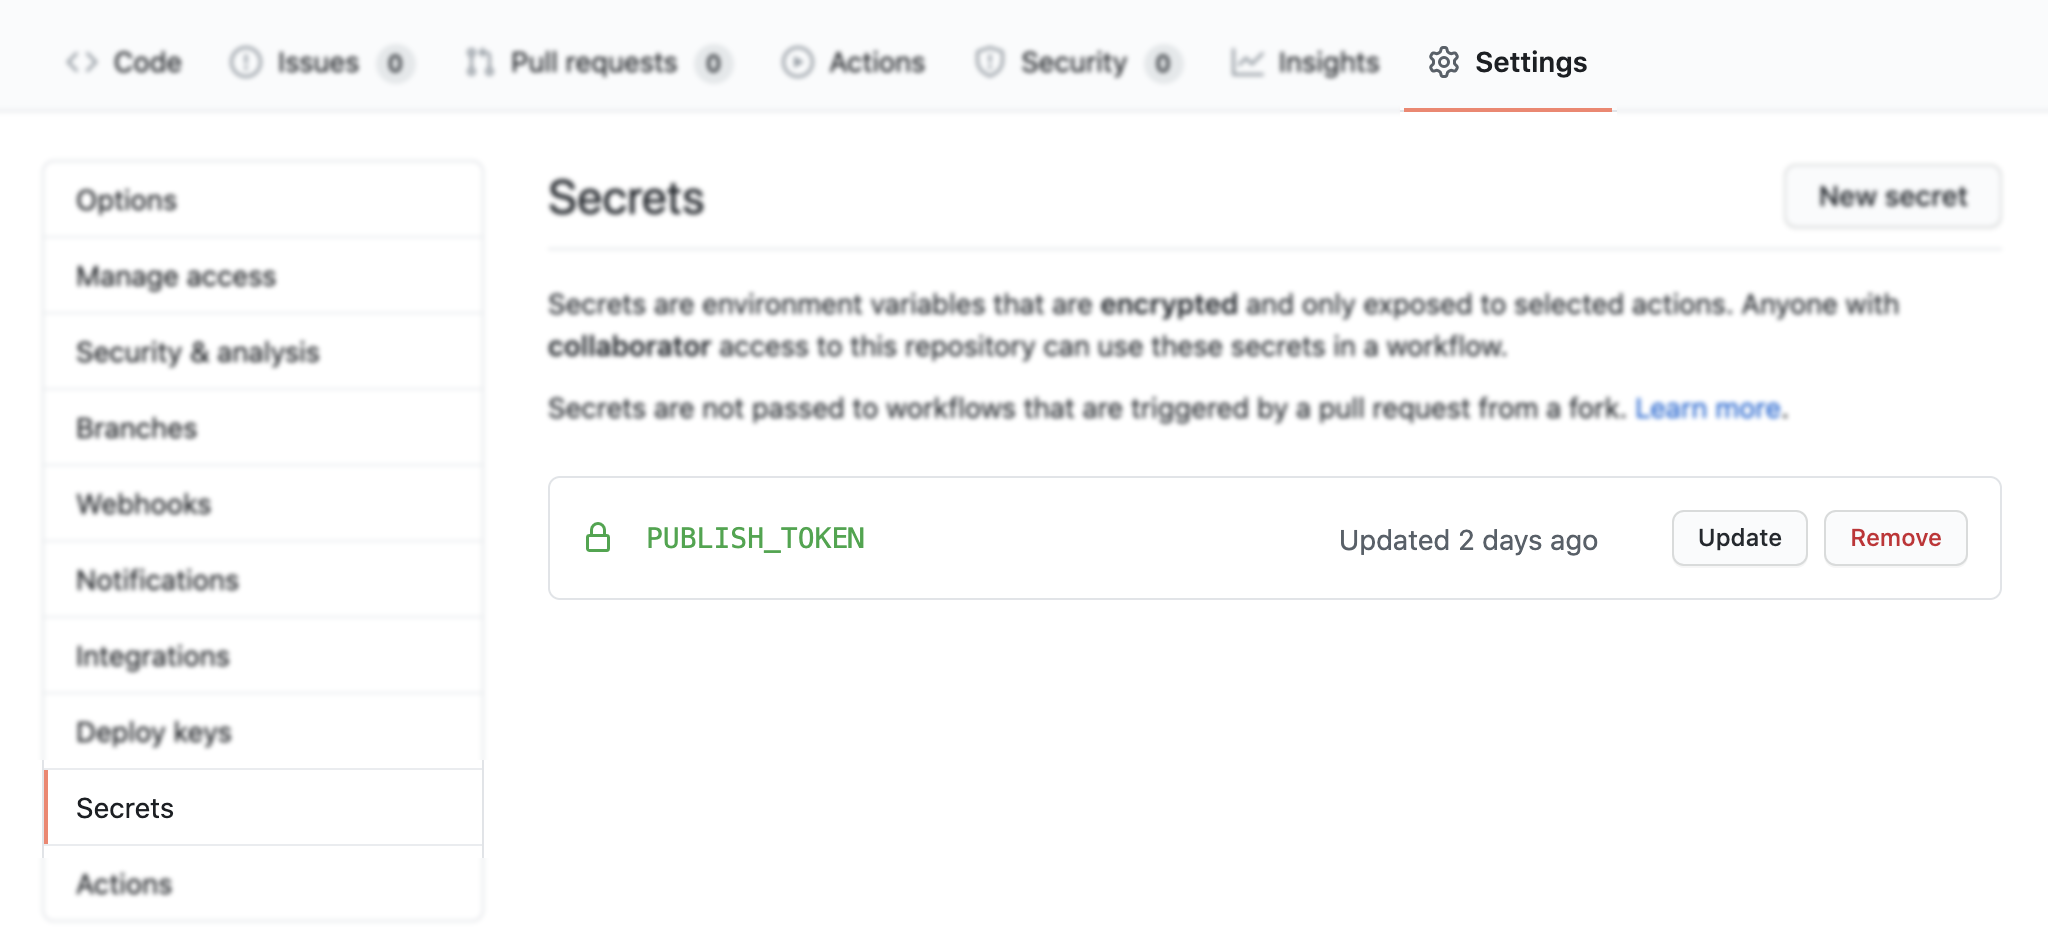Select Branches in the settings sidebar
Image resolution: width=2048 pixels, height=940 pixels.
(x=136, y=428)
